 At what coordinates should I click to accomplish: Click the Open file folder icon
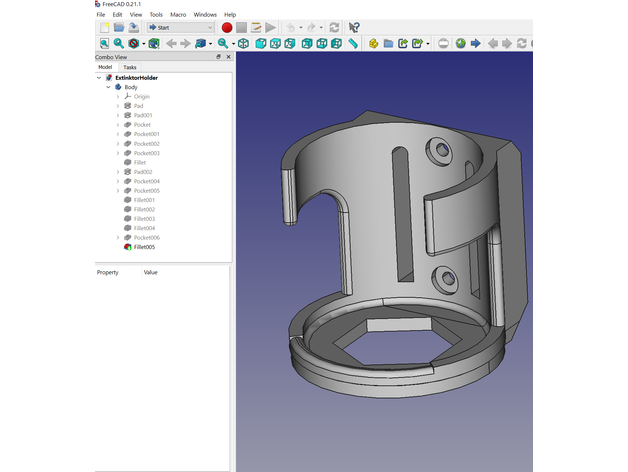[x=118, y=28]
